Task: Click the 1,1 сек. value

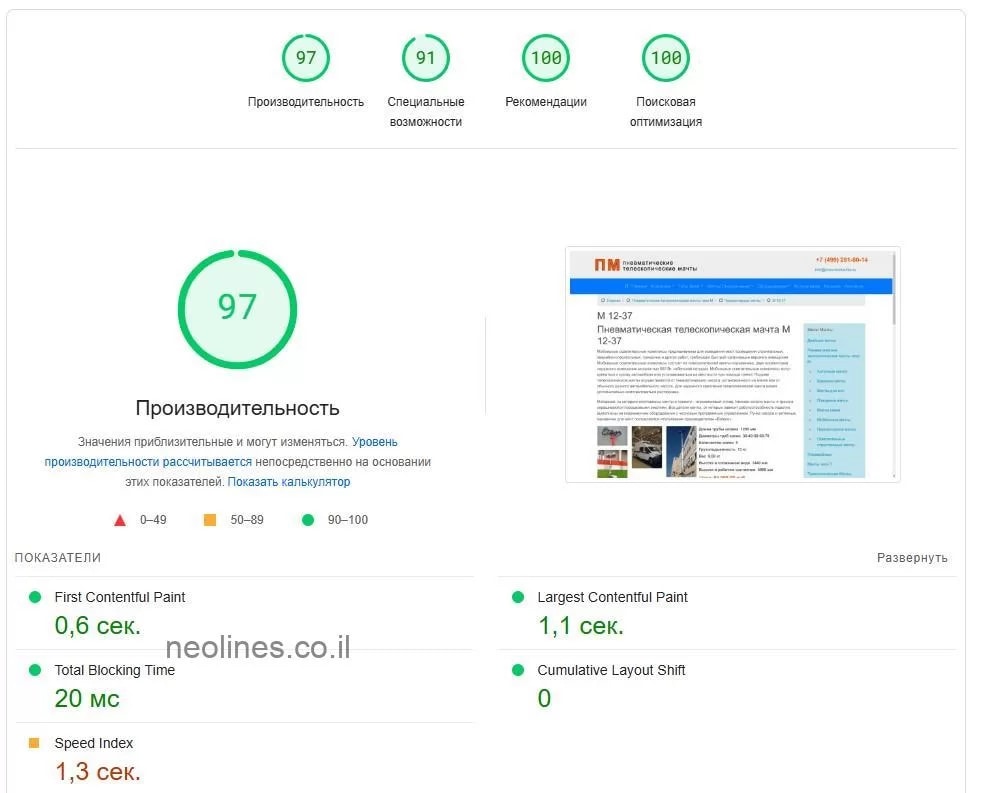Action: point(580,626)
